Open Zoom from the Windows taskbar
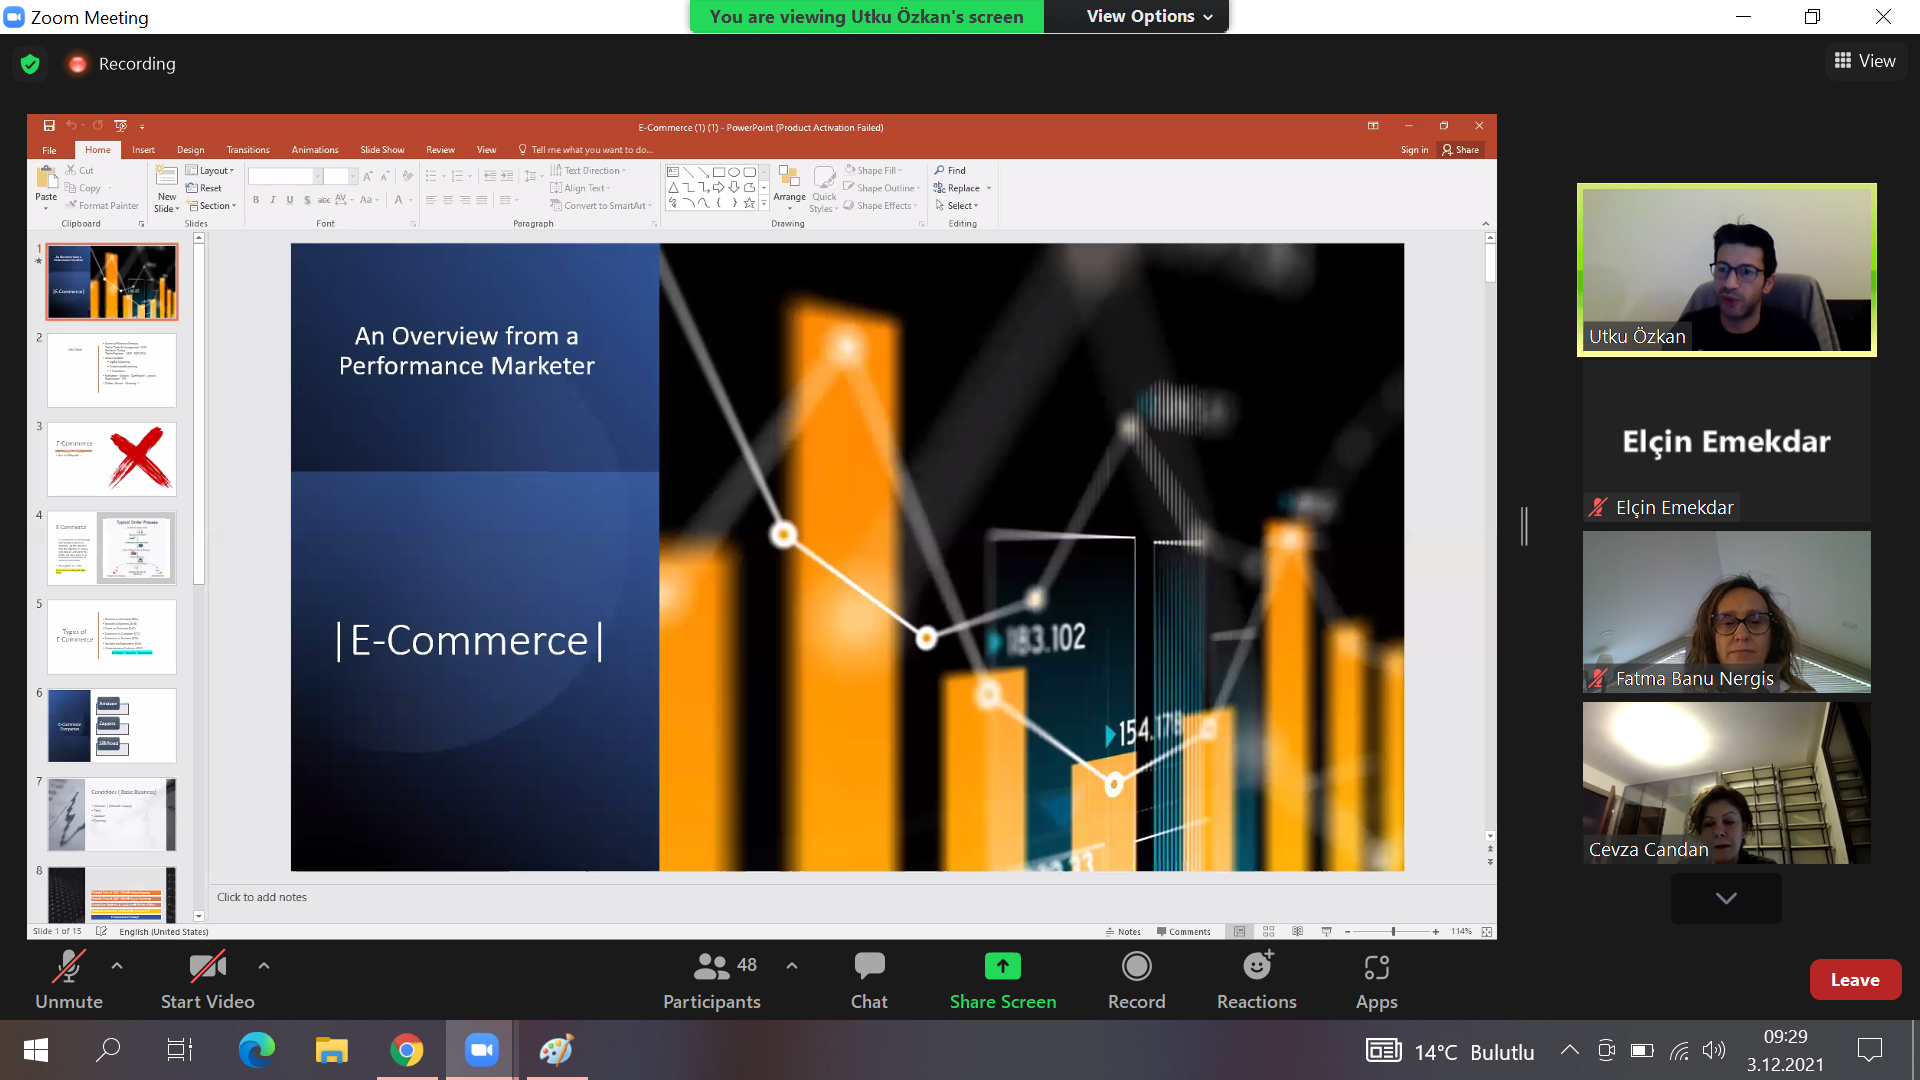The width and height of the screenshot is (1920, 1080). [x=481, y=1050]
